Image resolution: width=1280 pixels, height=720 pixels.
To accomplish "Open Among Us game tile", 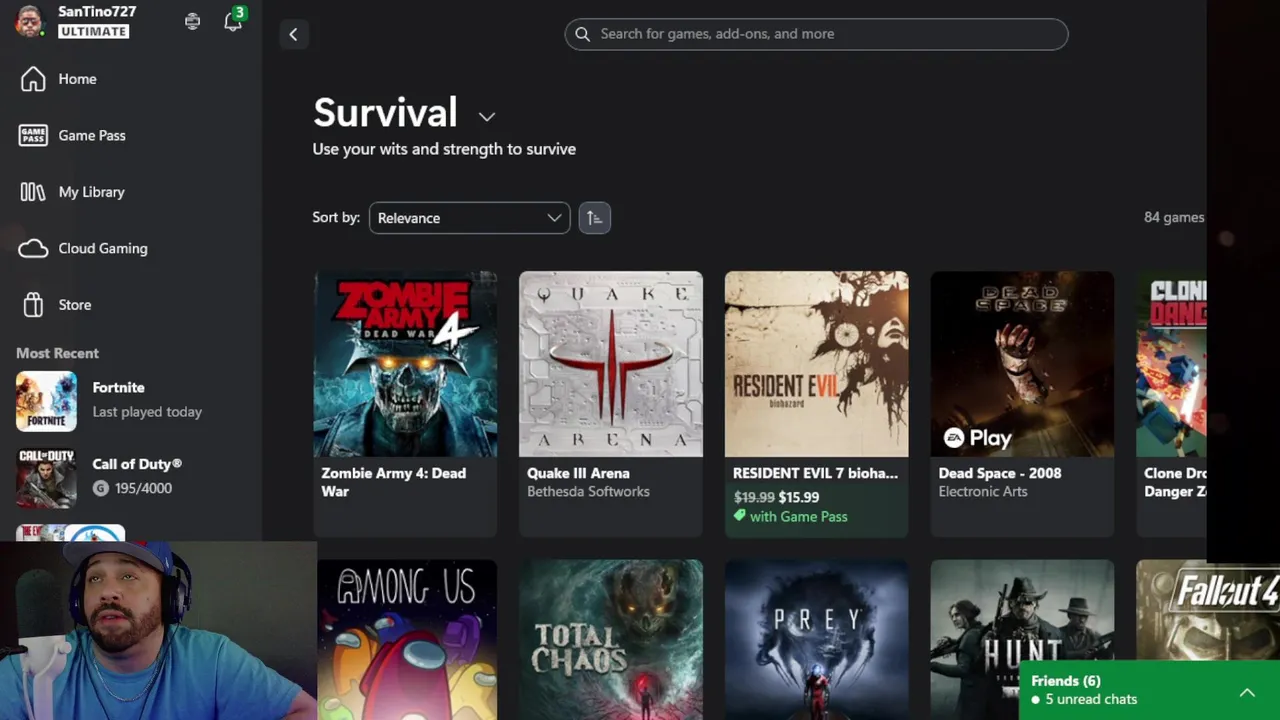I will 405,640.
